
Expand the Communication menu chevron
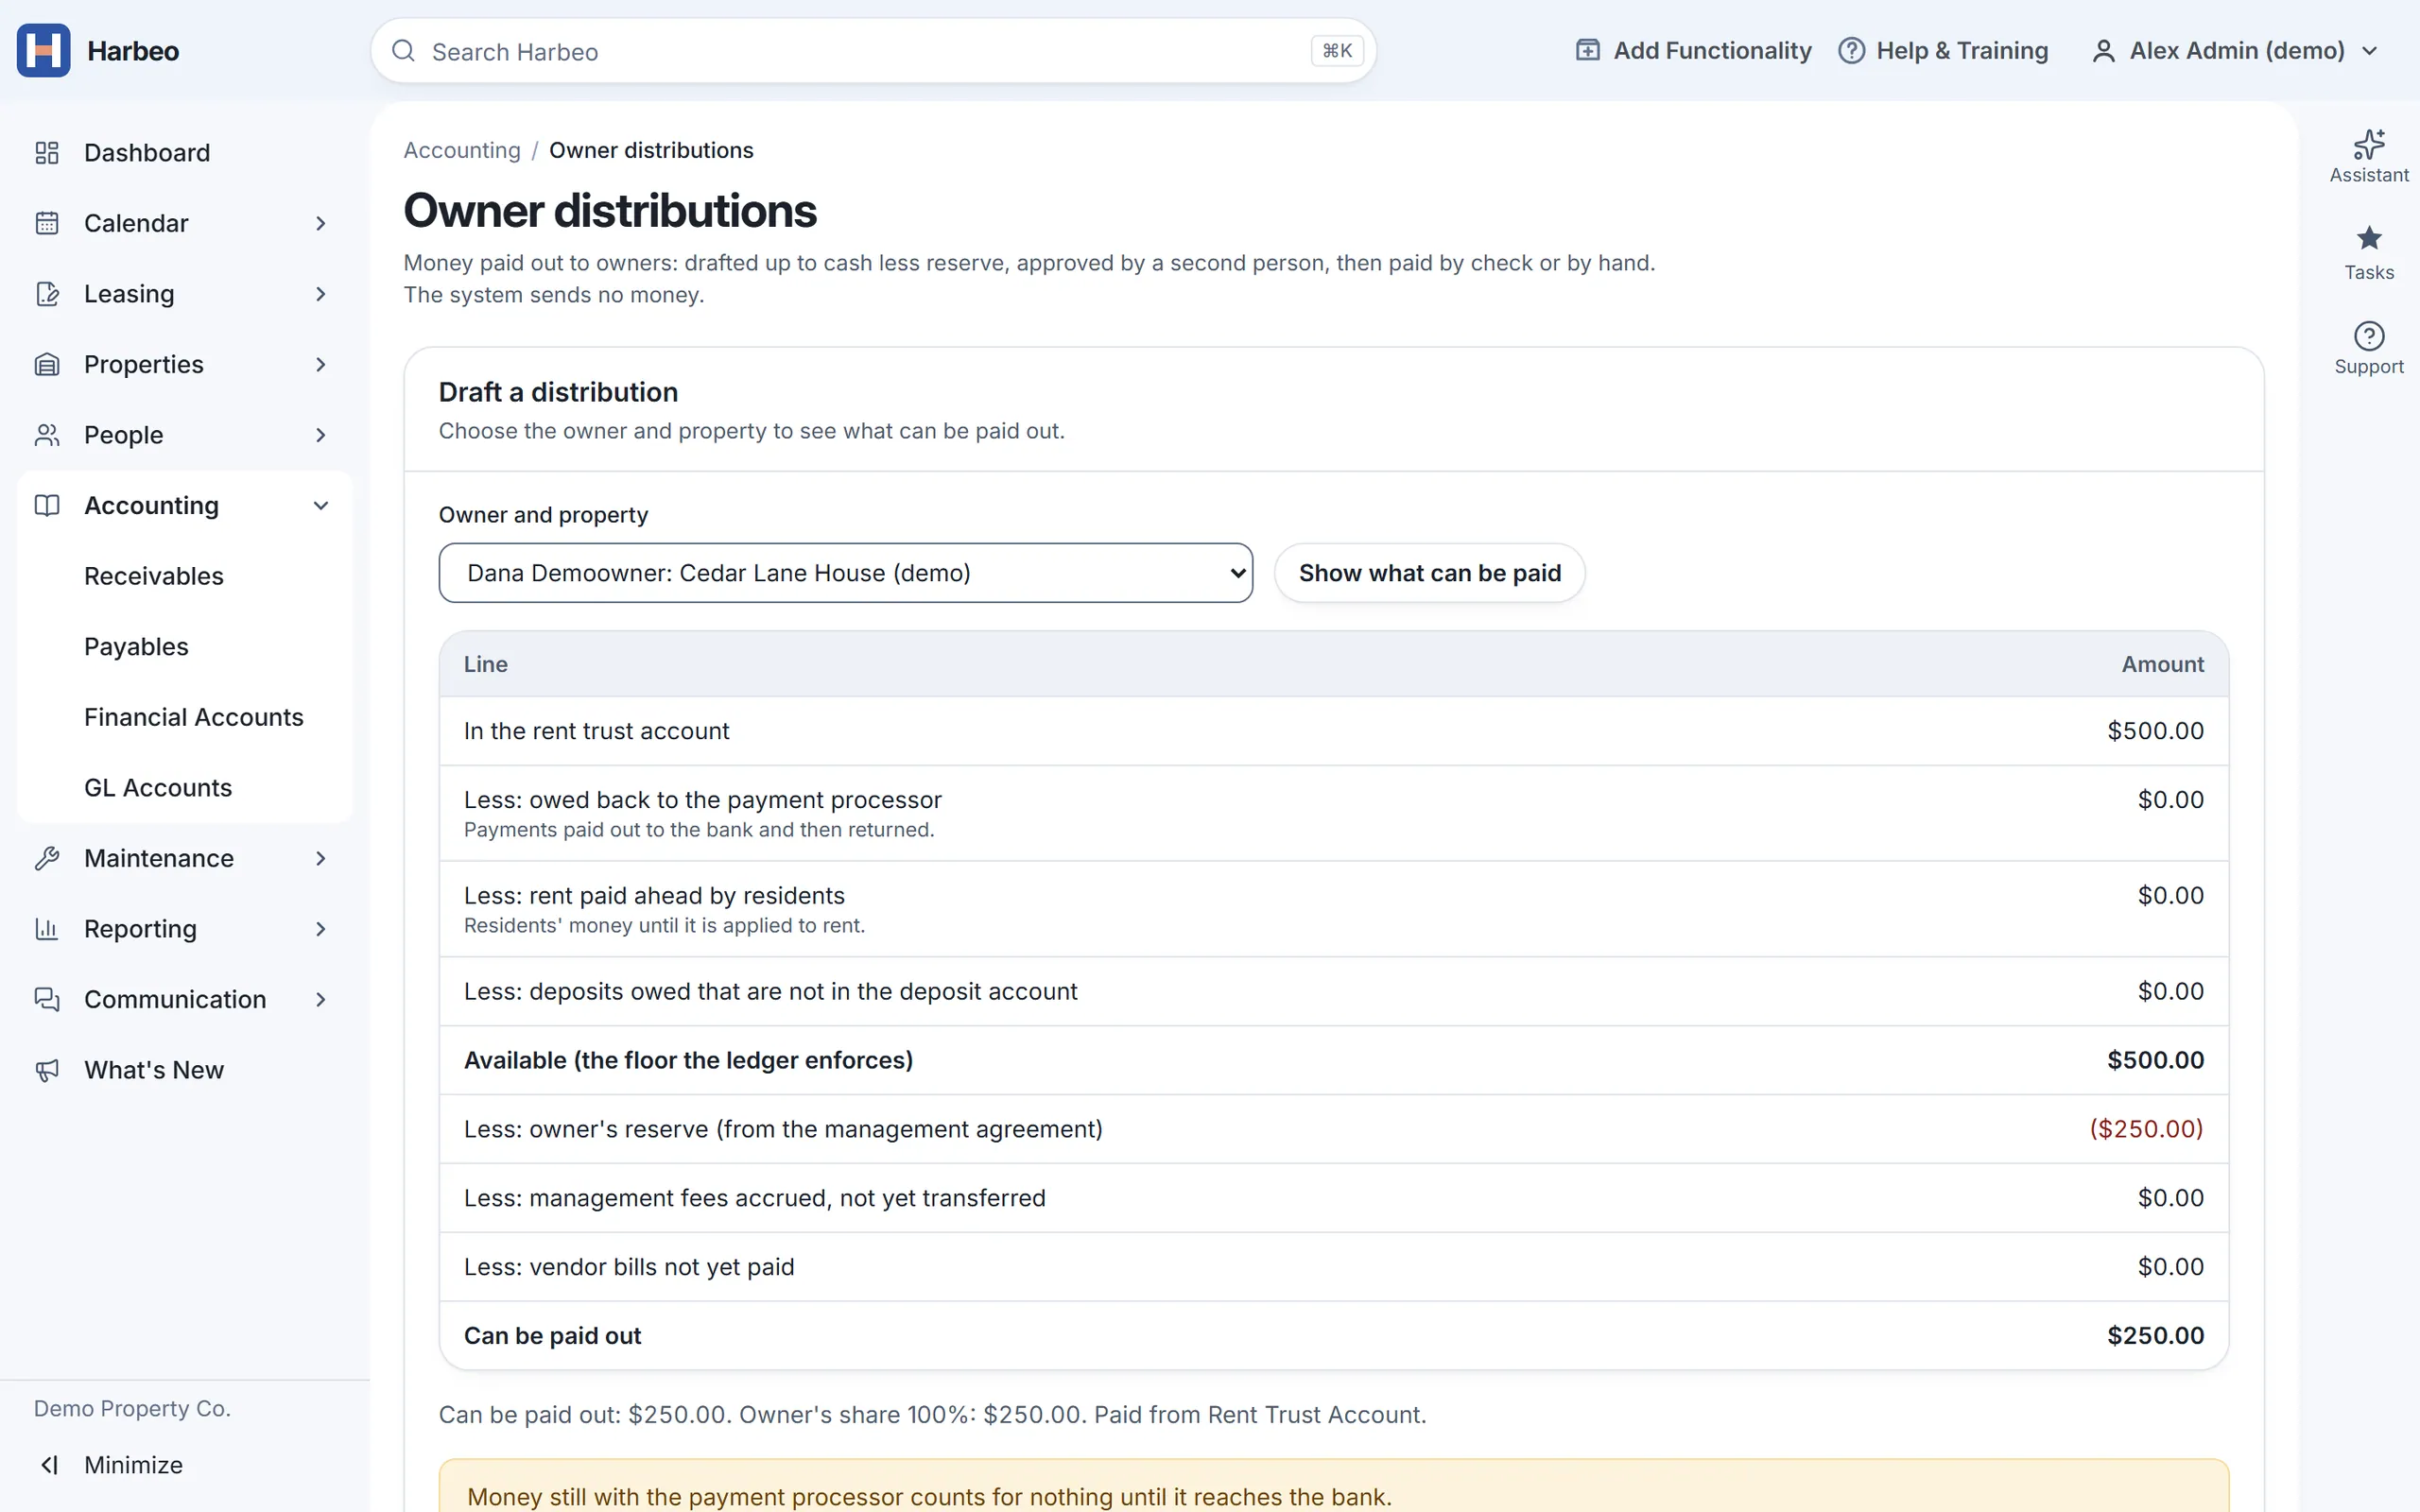coord(321,999)
